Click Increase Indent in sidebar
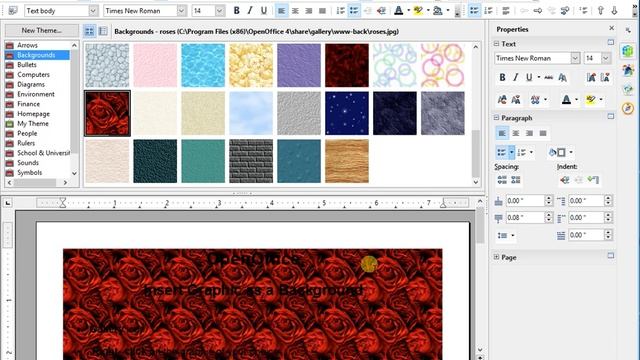 tap(565, 180)
